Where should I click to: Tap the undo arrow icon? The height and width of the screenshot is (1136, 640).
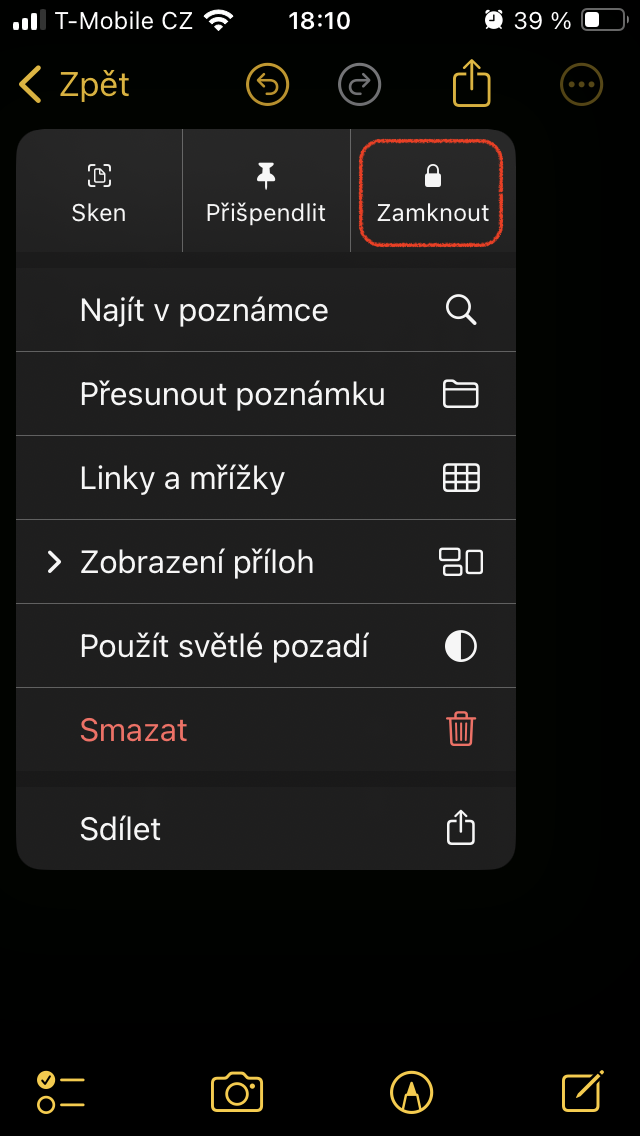(x=267, y=85)
